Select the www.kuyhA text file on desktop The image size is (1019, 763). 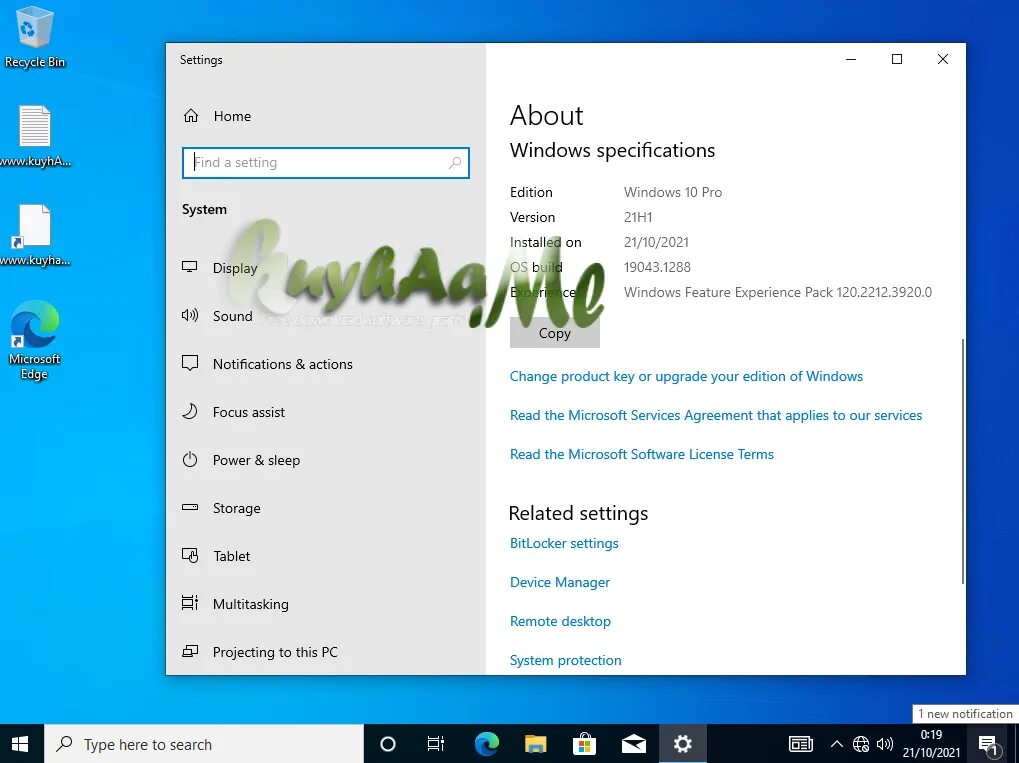pyautogui.click(x=34, y=136)
